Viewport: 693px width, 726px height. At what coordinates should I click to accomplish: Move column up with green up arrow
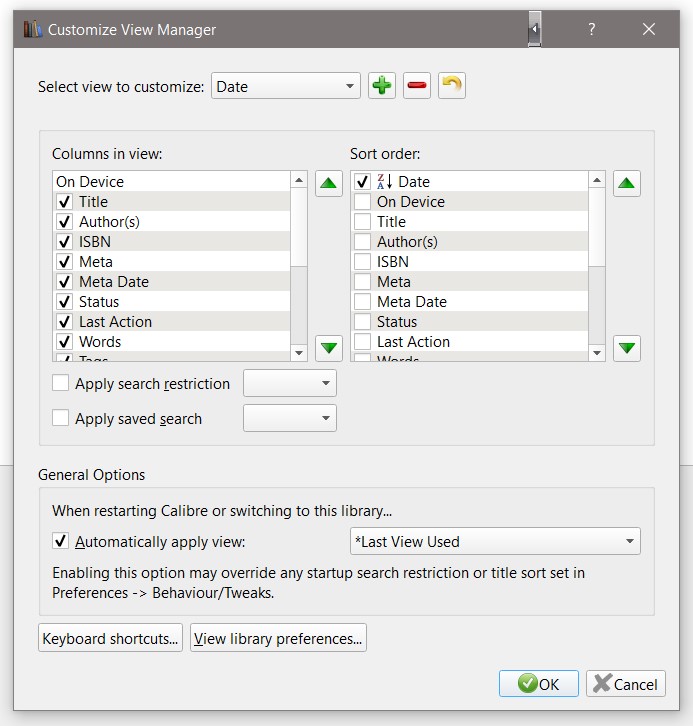point(329,184)
